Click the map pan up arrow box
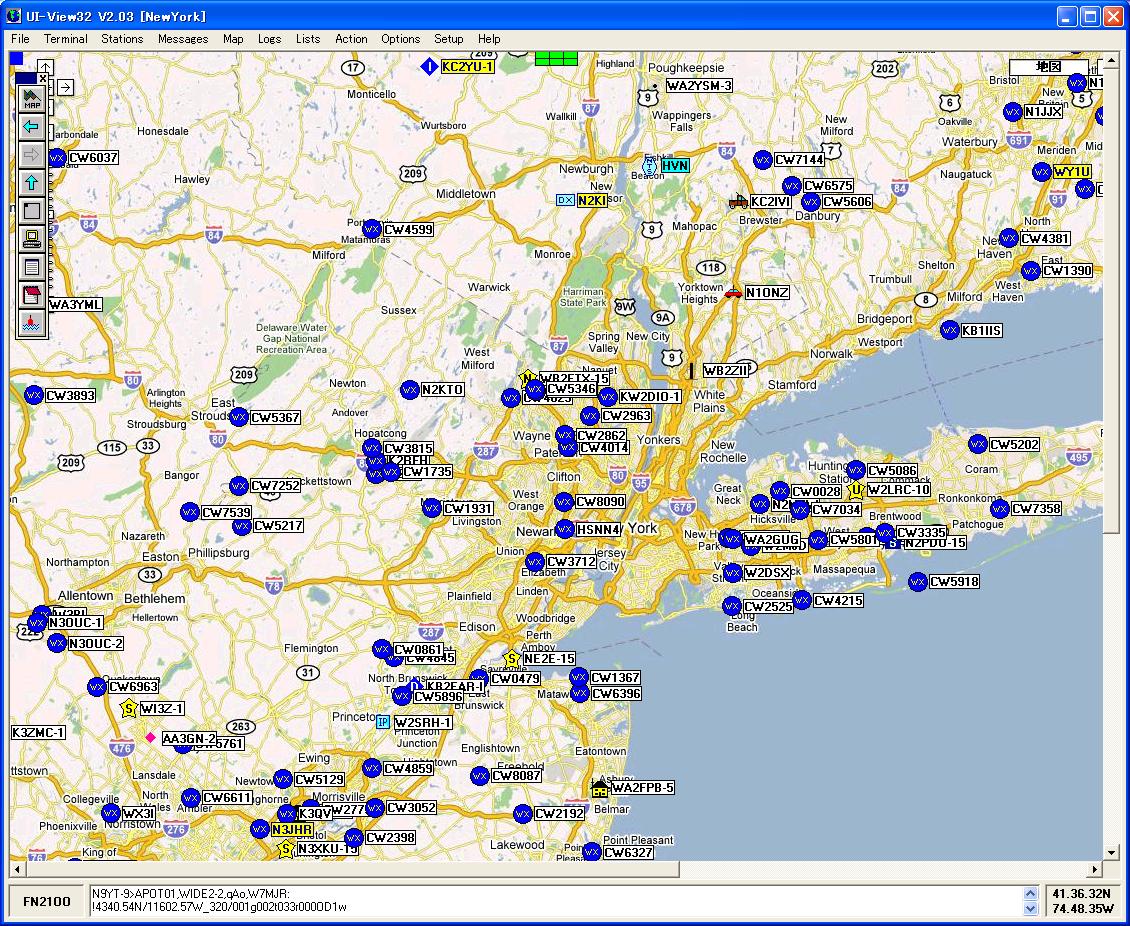The height and width of the screenshot is (926, 1130). (x=45, y=68)
